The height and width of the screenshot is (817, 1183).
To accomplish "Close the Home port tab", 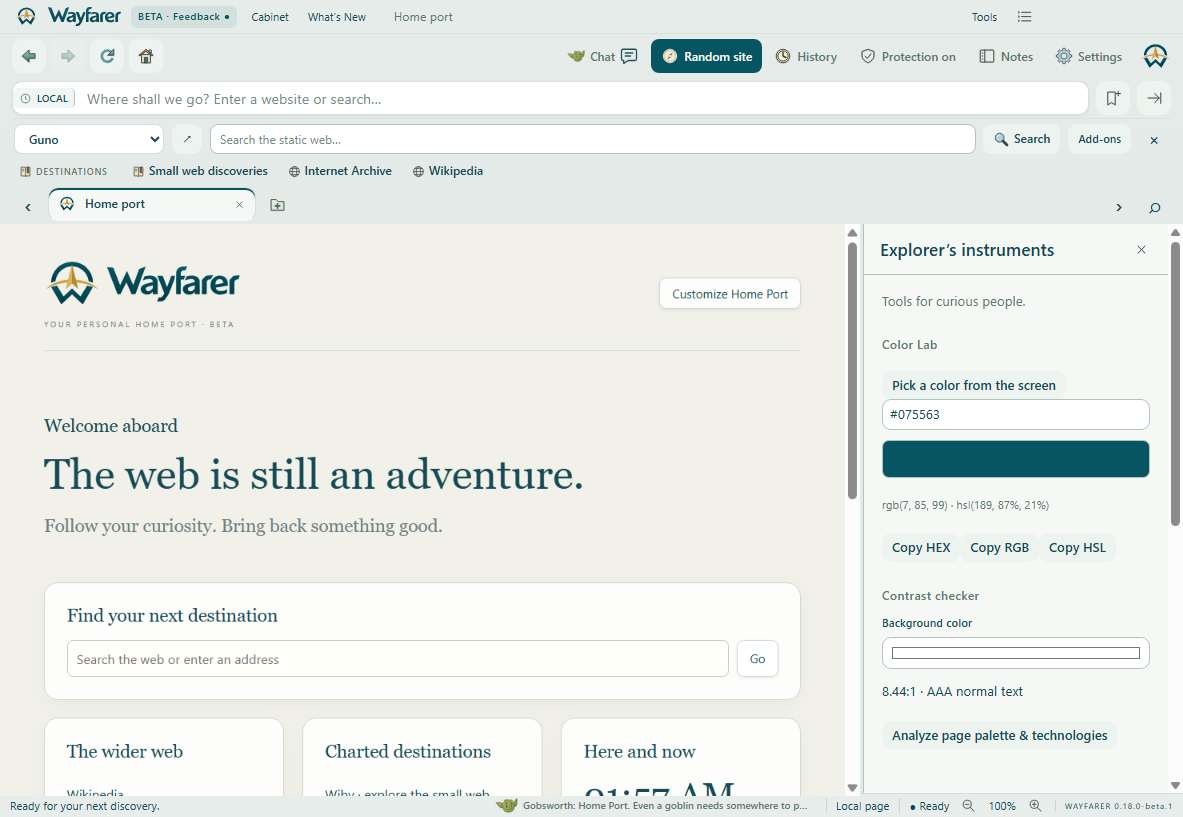I will coord(239,204).
